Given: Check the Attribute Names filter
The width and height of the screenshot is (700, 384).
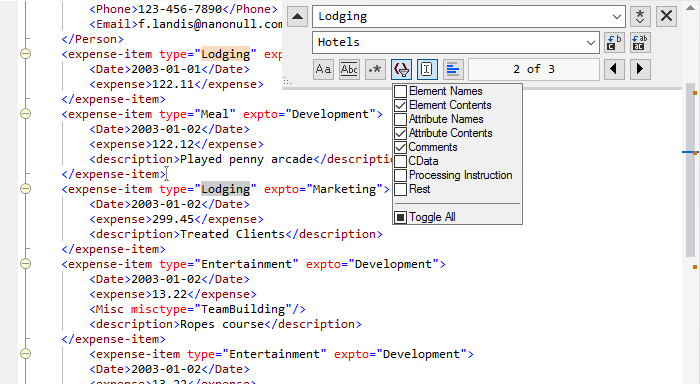Looking at the screenshot, I should pos(400,119).
